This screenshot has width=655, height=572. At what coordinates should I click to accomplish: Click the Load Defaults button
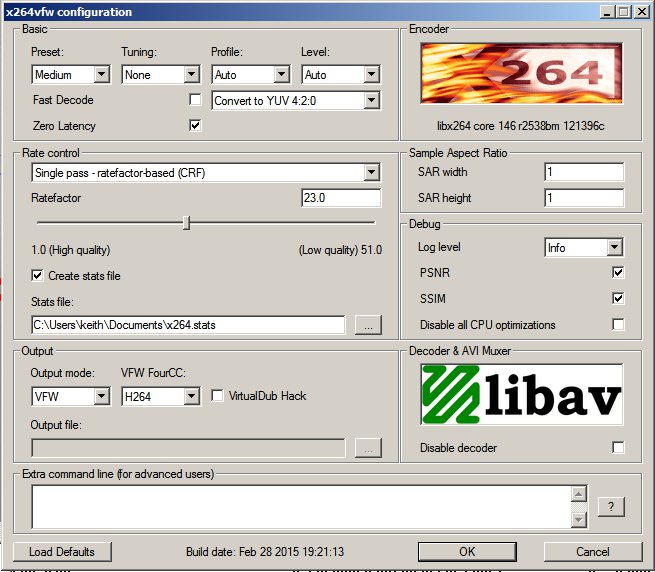coord(62,552)
